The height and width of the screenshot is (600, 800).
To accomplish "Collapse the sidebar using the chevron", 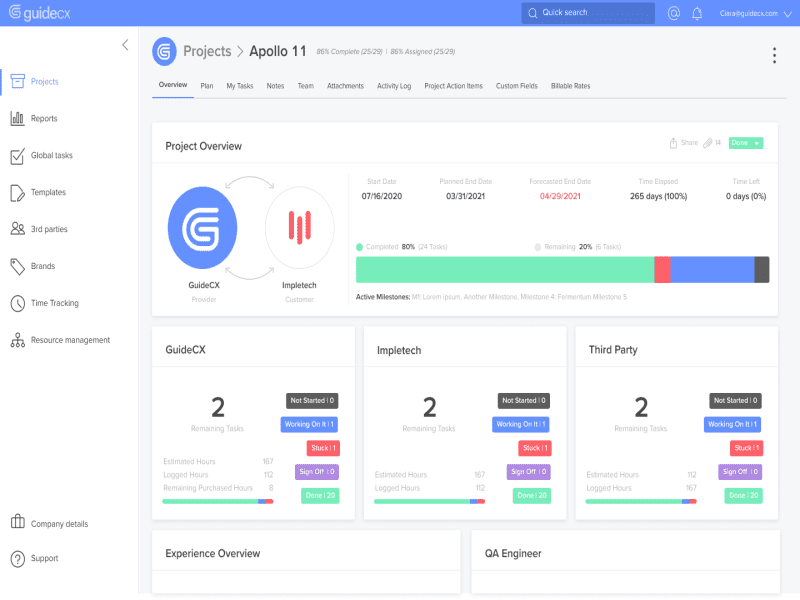I will [124, 44].
